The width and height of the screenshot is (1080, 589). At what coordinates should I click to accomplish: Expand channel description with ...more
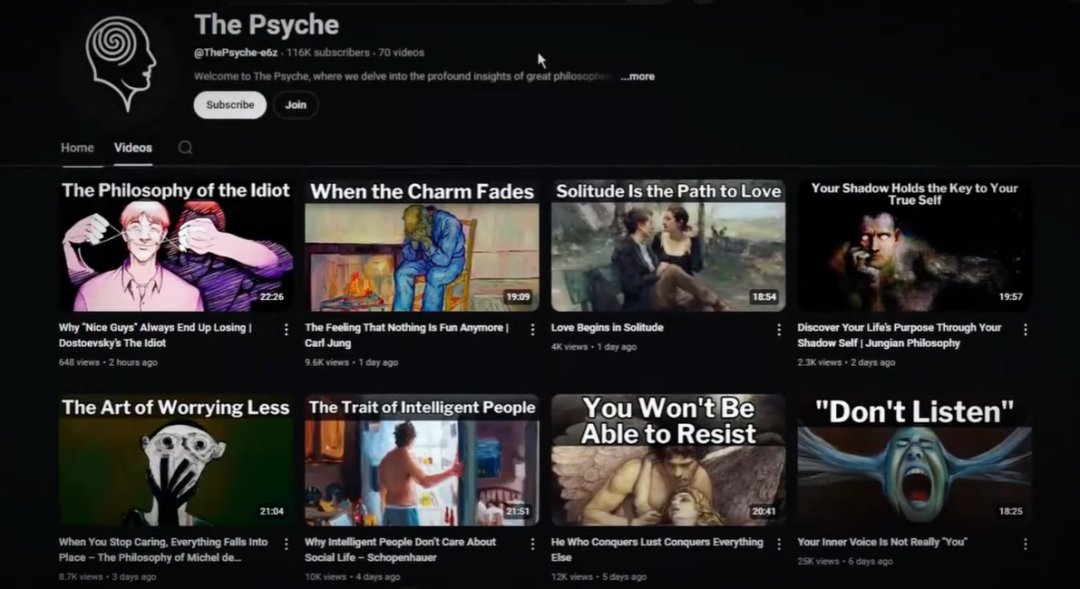coord(637,77)
